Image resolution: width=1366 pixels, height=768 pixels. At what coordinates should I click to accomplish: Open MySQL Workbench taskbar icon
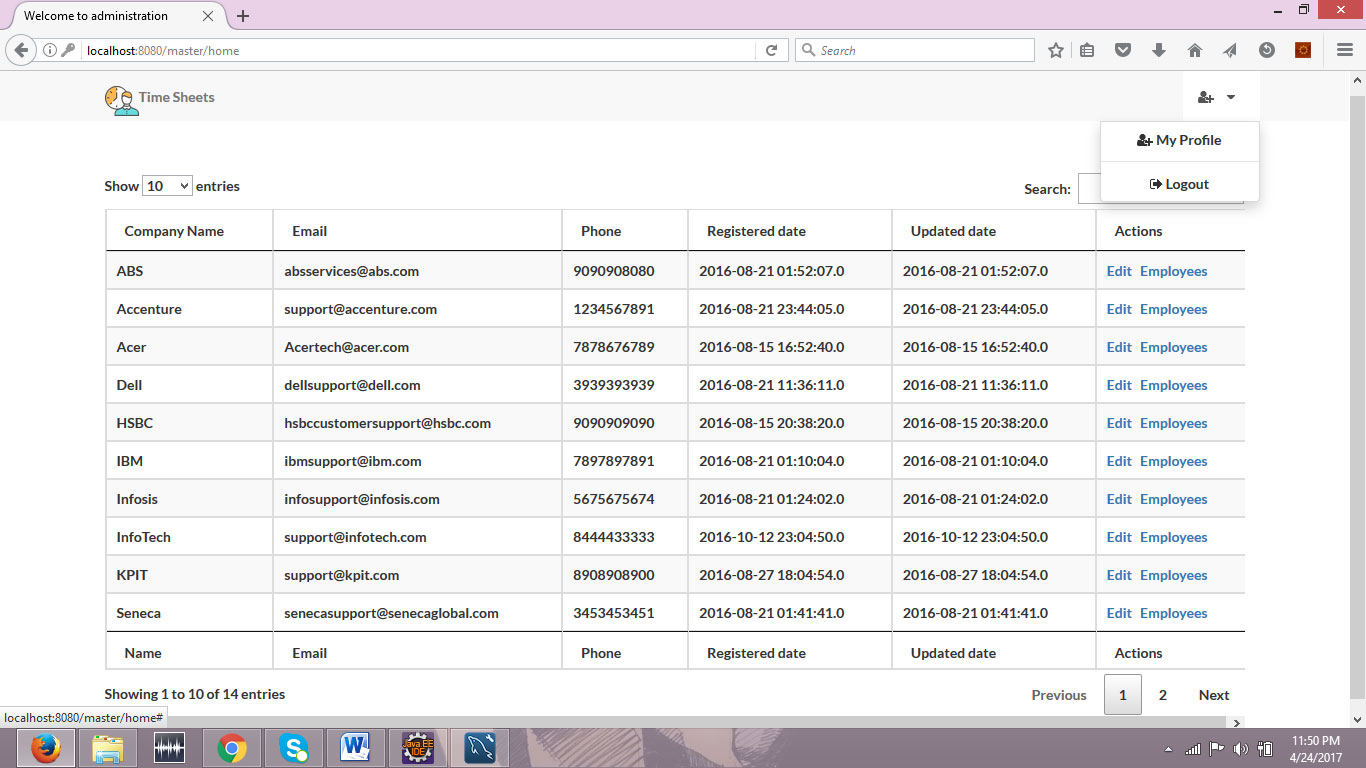point(480,748)
